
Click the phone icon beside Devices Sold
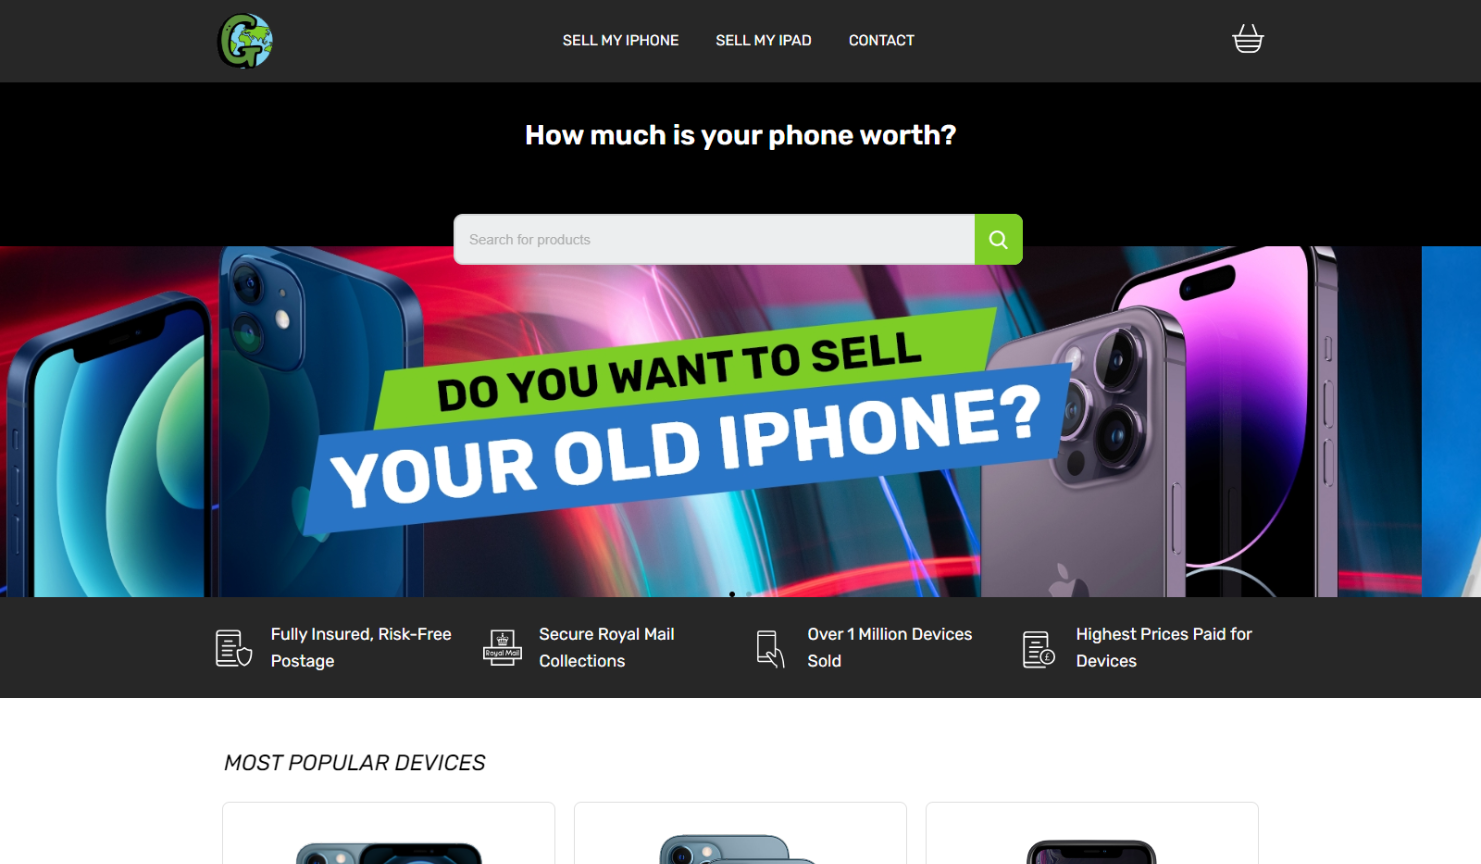pos(770,648)
